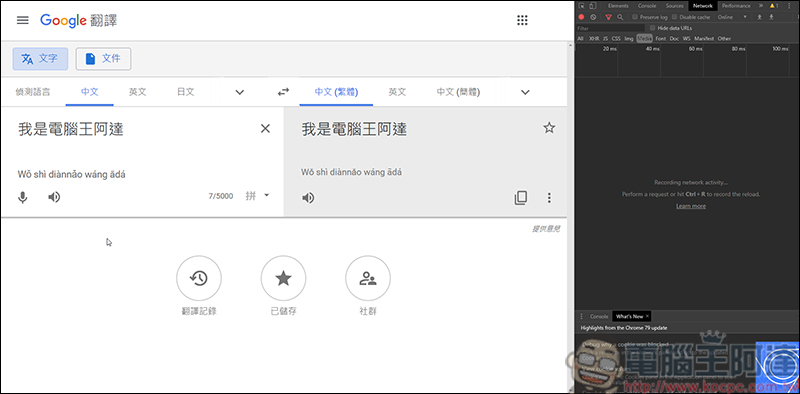Switch to the DevTools Elements tab
The width and height of the screenshot is (800, 394).
[618, 6]
